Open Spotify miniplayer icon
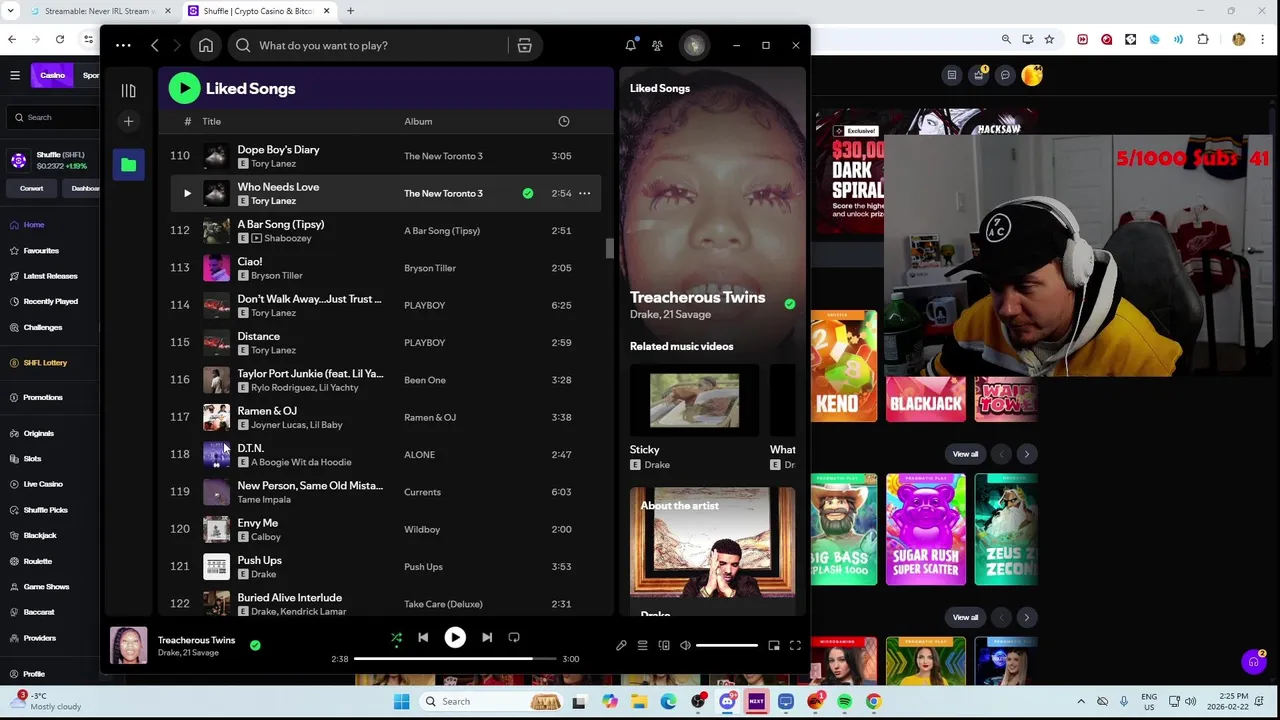 click(774, 645)
